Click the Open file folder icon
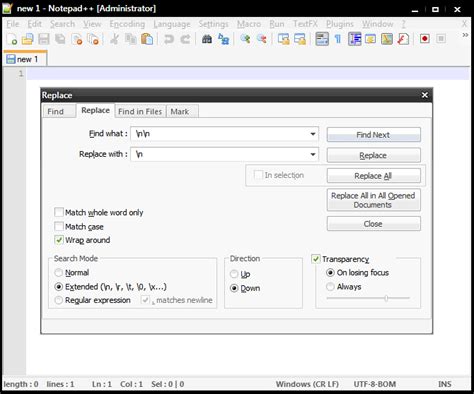This screenshot has width=474, height=394. pos(28,39)
